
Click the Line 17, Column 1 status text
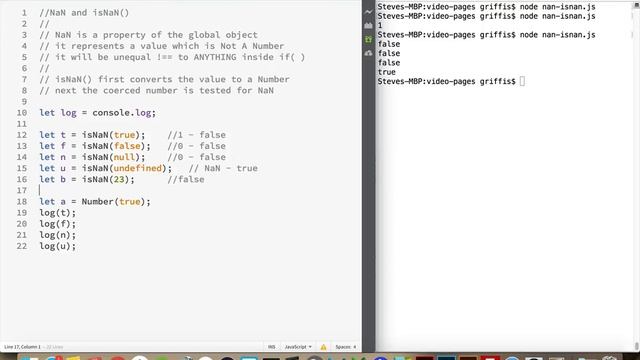click(22, 347)
